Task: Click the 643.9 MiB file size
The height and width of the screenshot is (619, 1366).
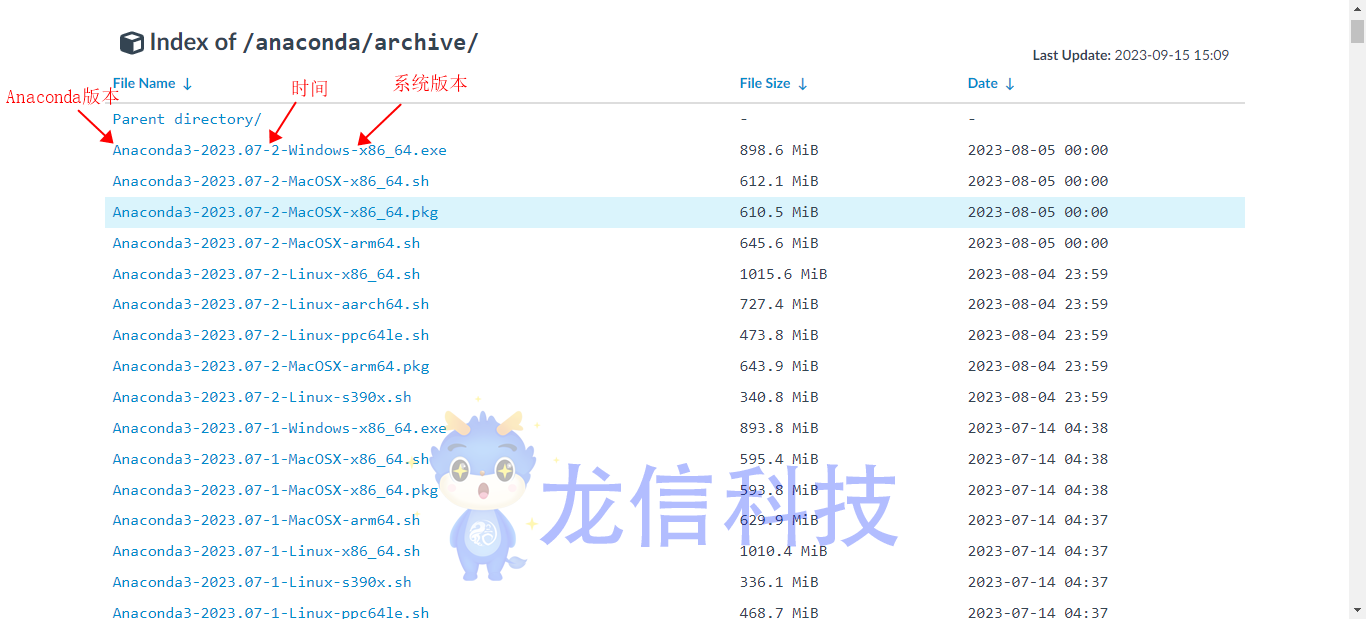Action: point(779,366)
